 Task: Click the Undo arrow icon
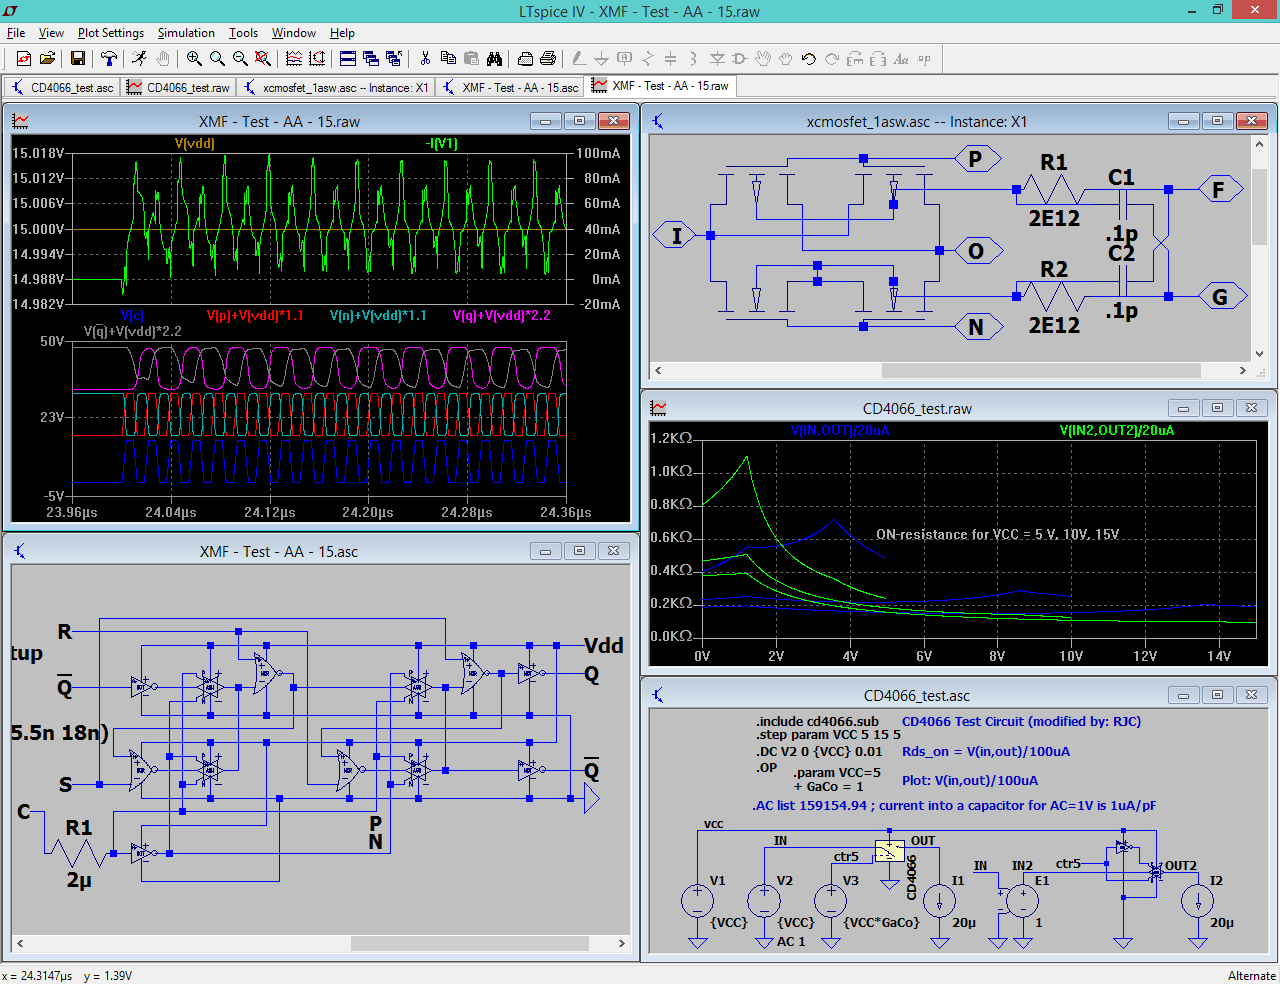809,59
